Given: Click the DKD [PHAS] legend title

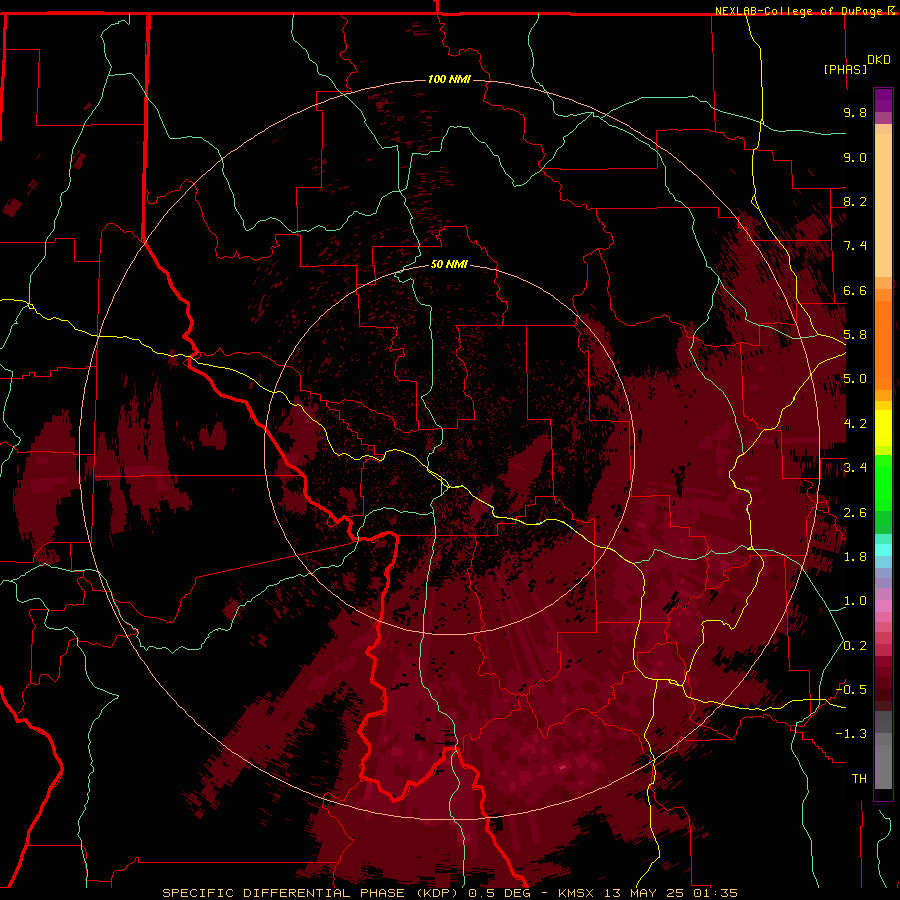Looking at the screenshot, I should pos(857,65).
